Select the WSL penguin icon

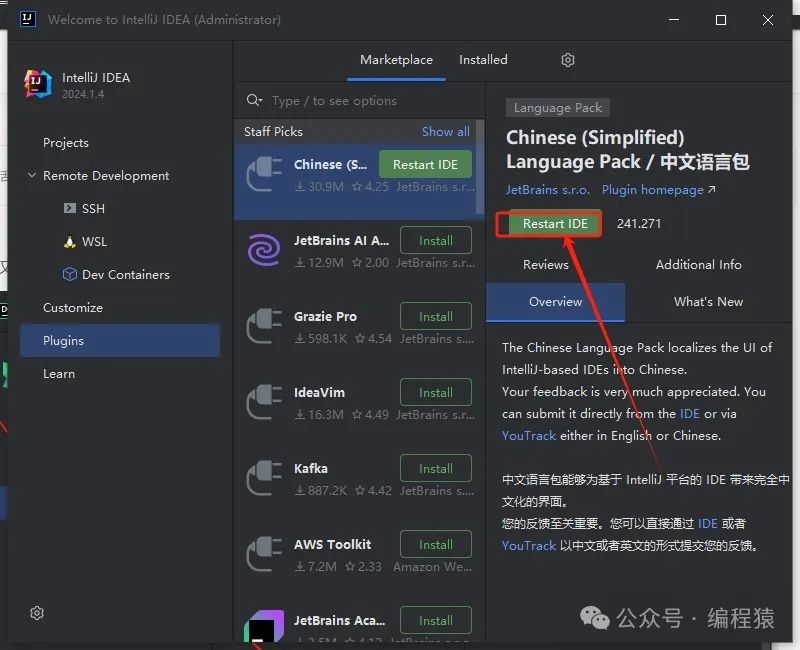[70, 242]
